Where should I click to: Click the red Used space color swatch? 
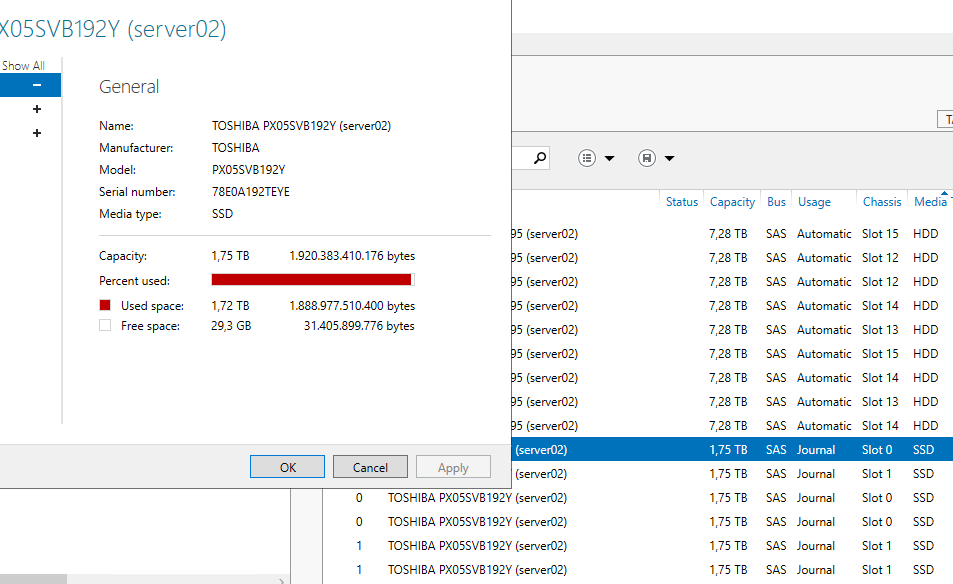pyautogui.click(x=105, y=305)
